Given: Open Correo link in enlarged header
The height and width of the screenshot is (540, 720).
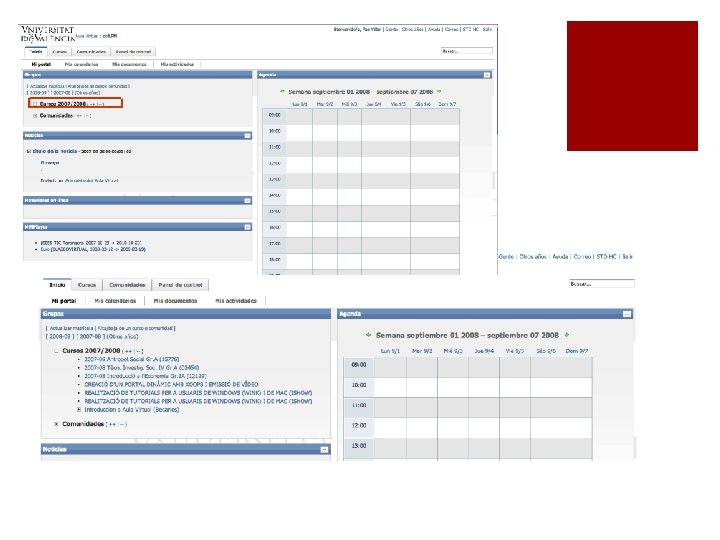Looking at the screenshot, I should click(582, 257).
